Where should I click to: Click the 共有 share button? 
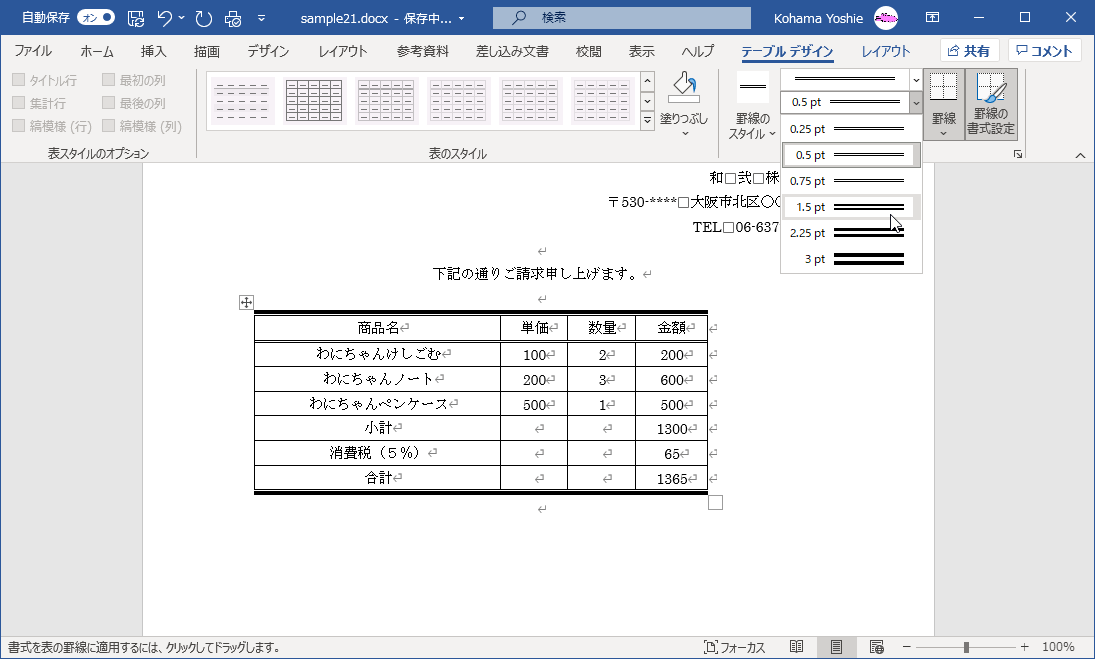pos(970,51)
